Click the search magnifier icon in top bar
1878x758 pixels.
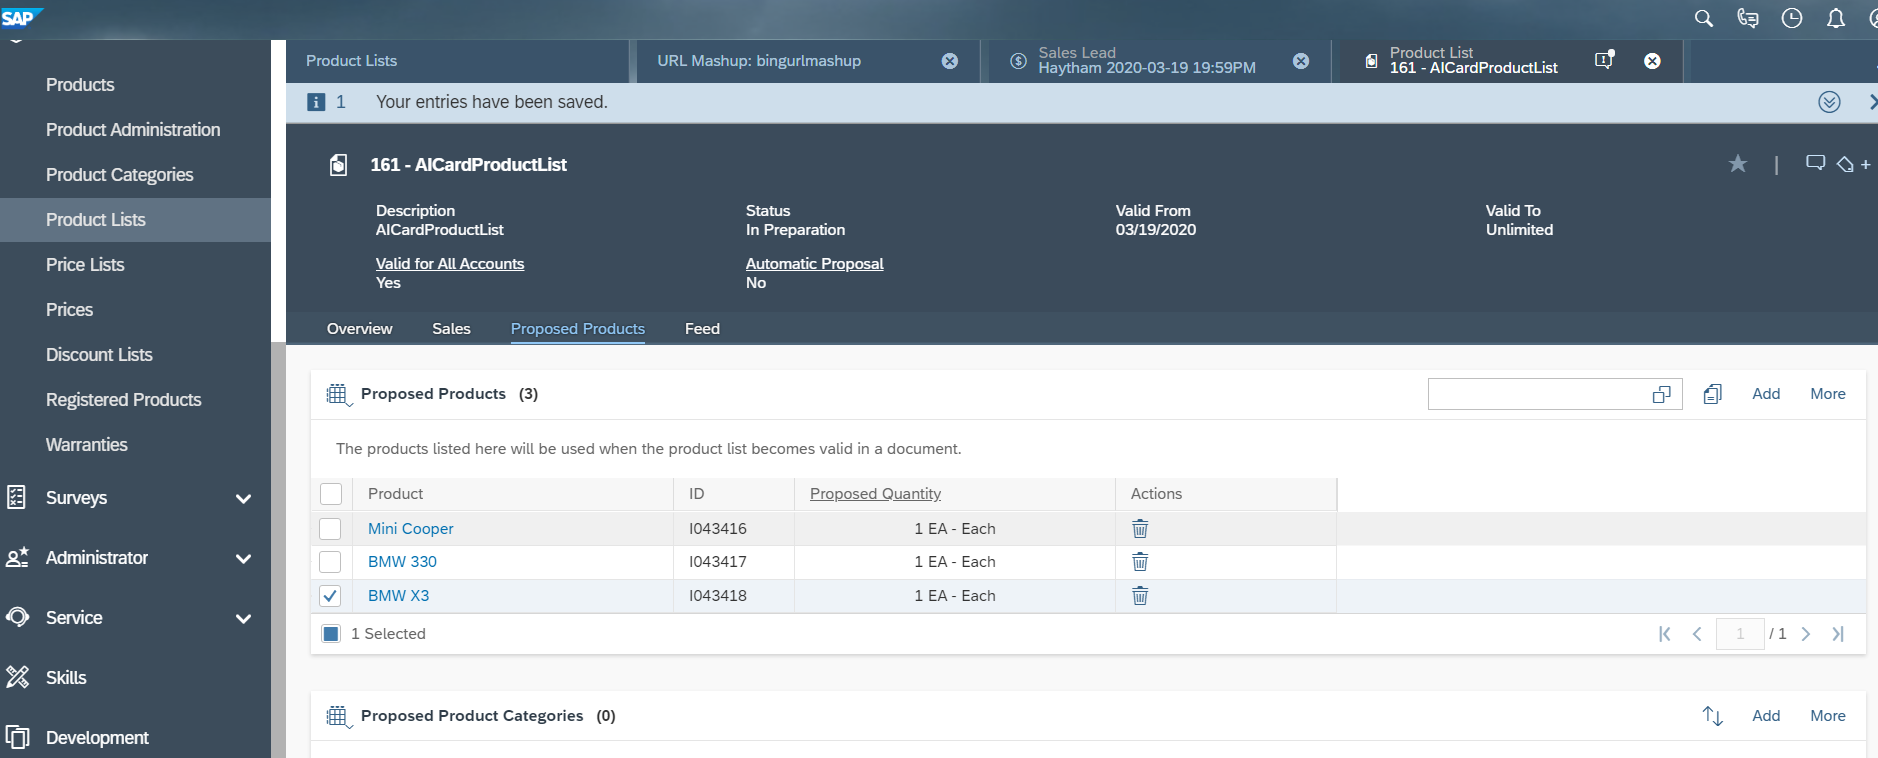point(1704,18)
